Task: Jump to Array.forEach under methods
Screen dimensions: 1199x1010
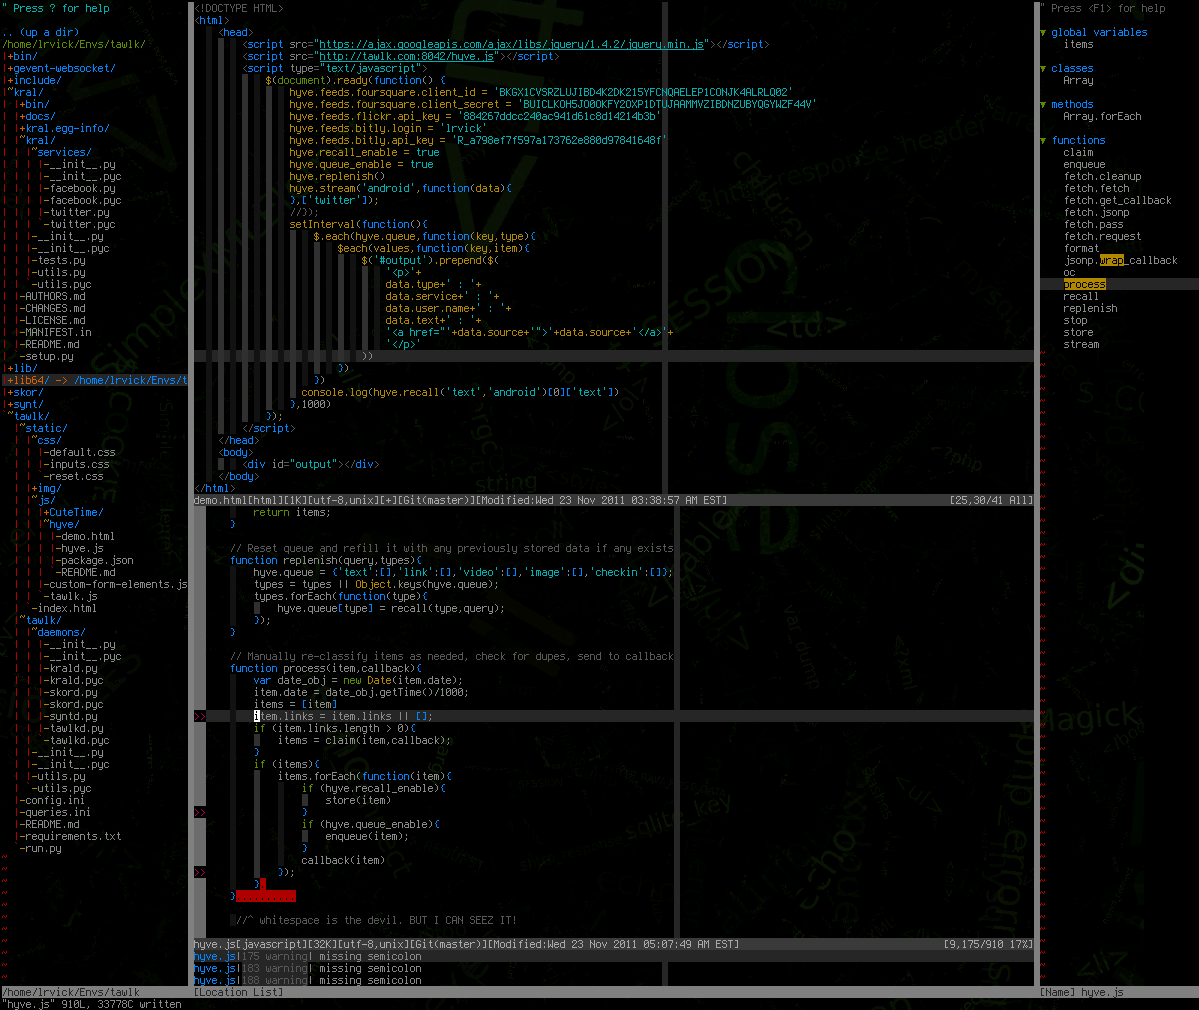Action: [x=1103, y=117]
